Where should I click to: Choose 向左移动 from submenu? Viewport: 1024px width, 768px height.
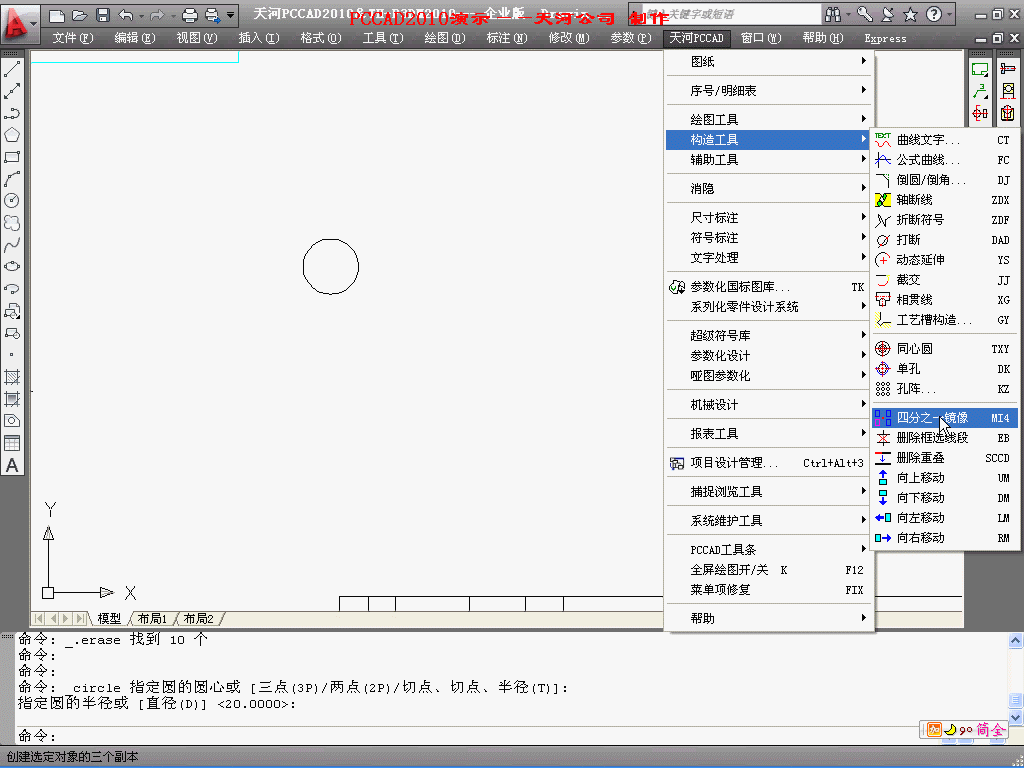coord(946,518)
